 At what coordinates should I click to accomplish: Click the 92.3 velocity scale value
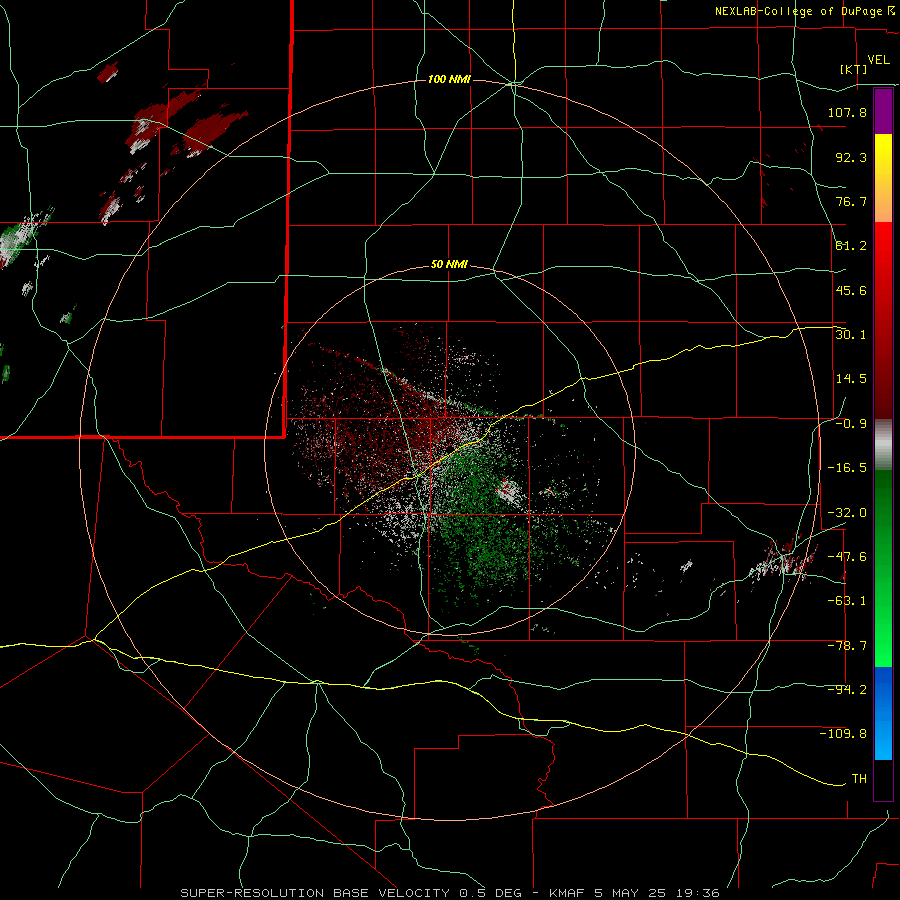pyautogui.click(x=851, y=157)
